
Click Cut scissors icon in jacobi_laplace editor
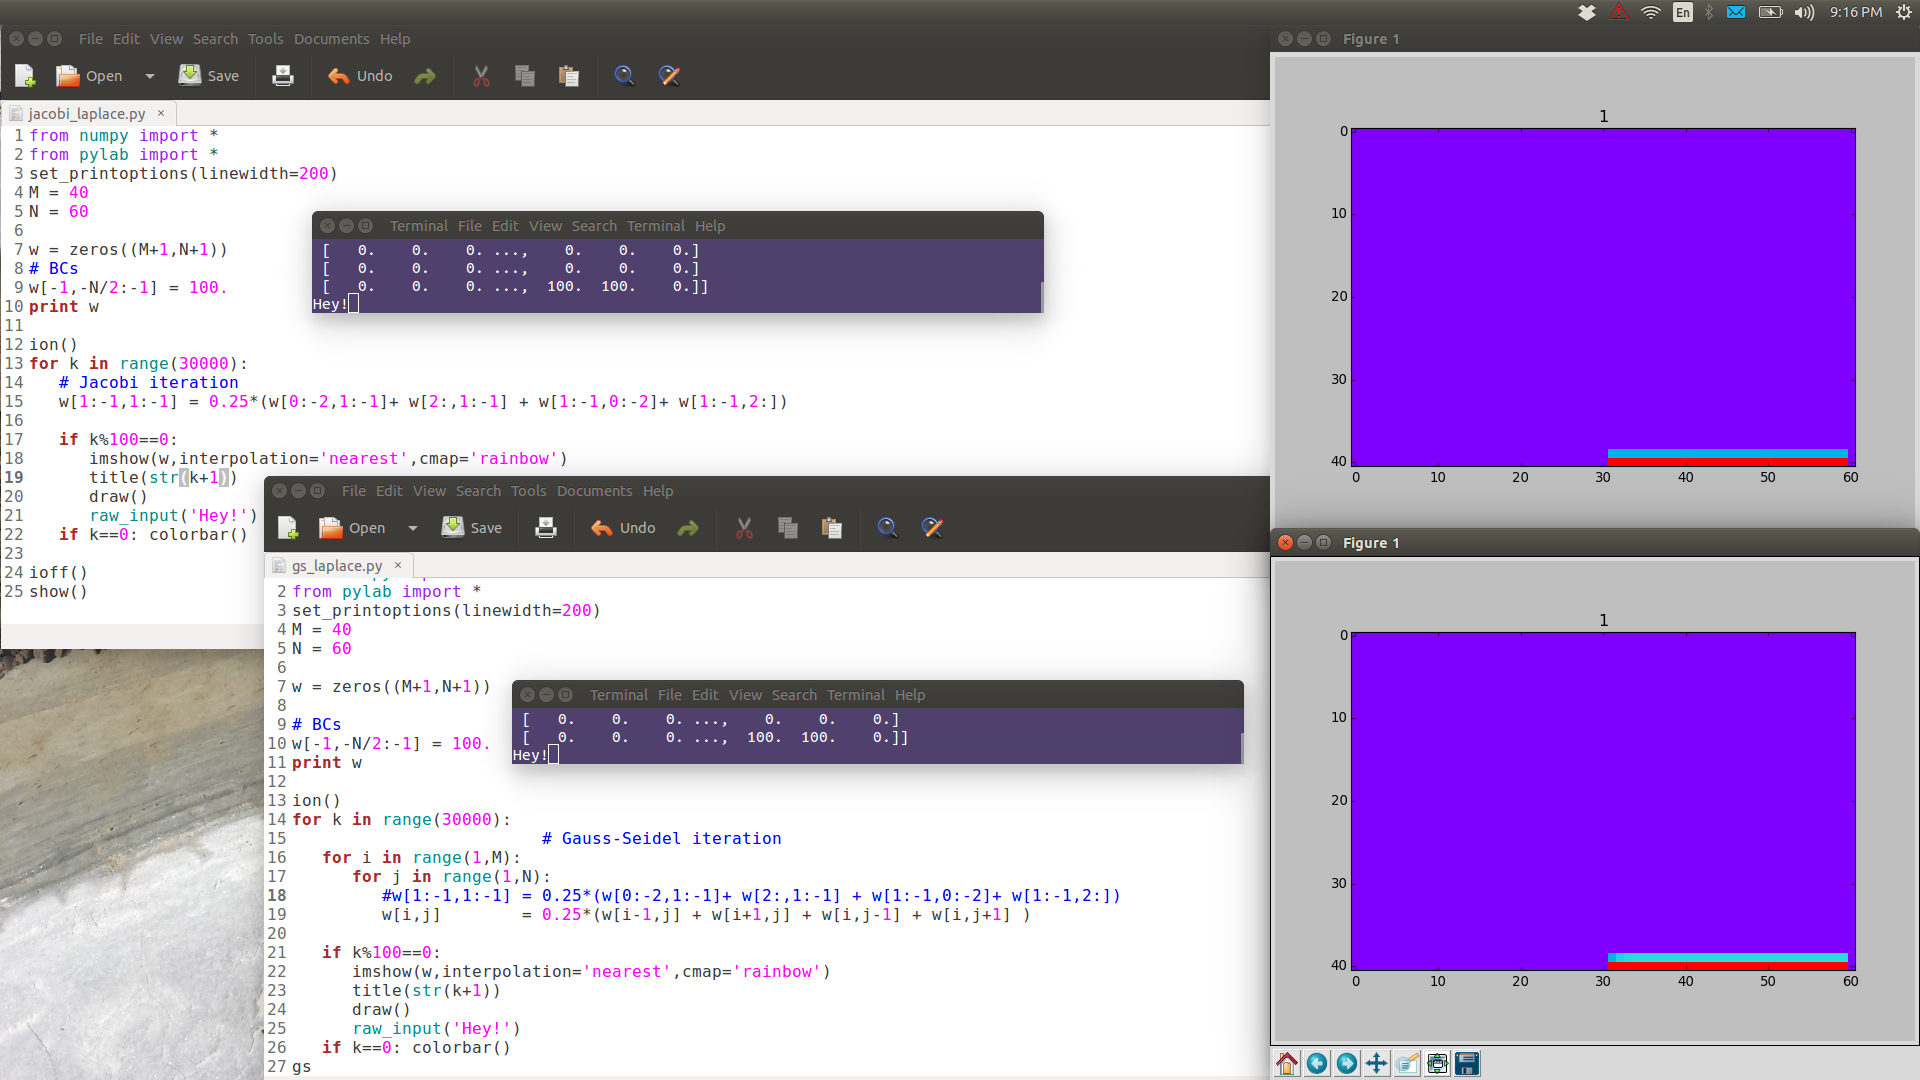(x=481, y=76)
